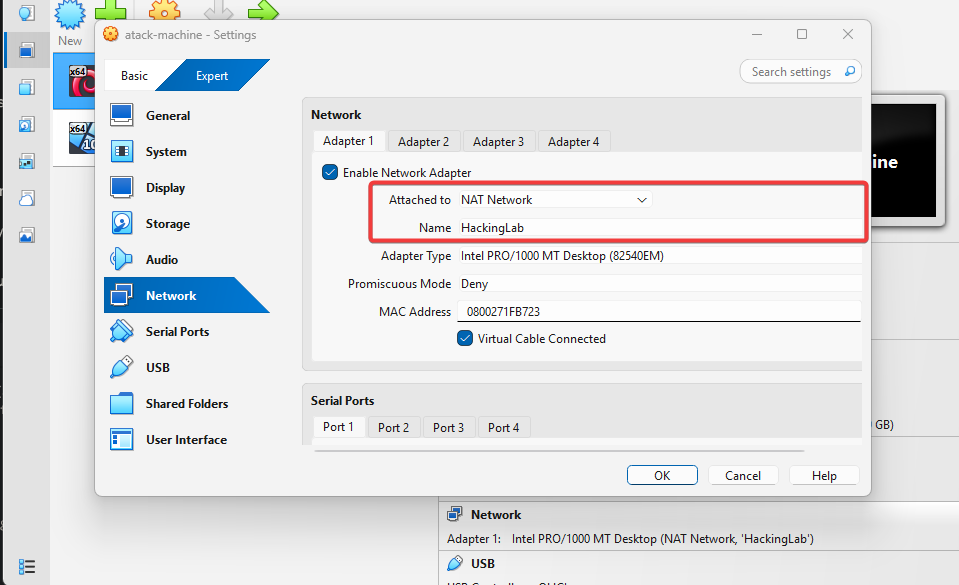Open the Resources monitor tool in sidebar
This screenshot has height=585, width=959.
click(x=26, y=236)
